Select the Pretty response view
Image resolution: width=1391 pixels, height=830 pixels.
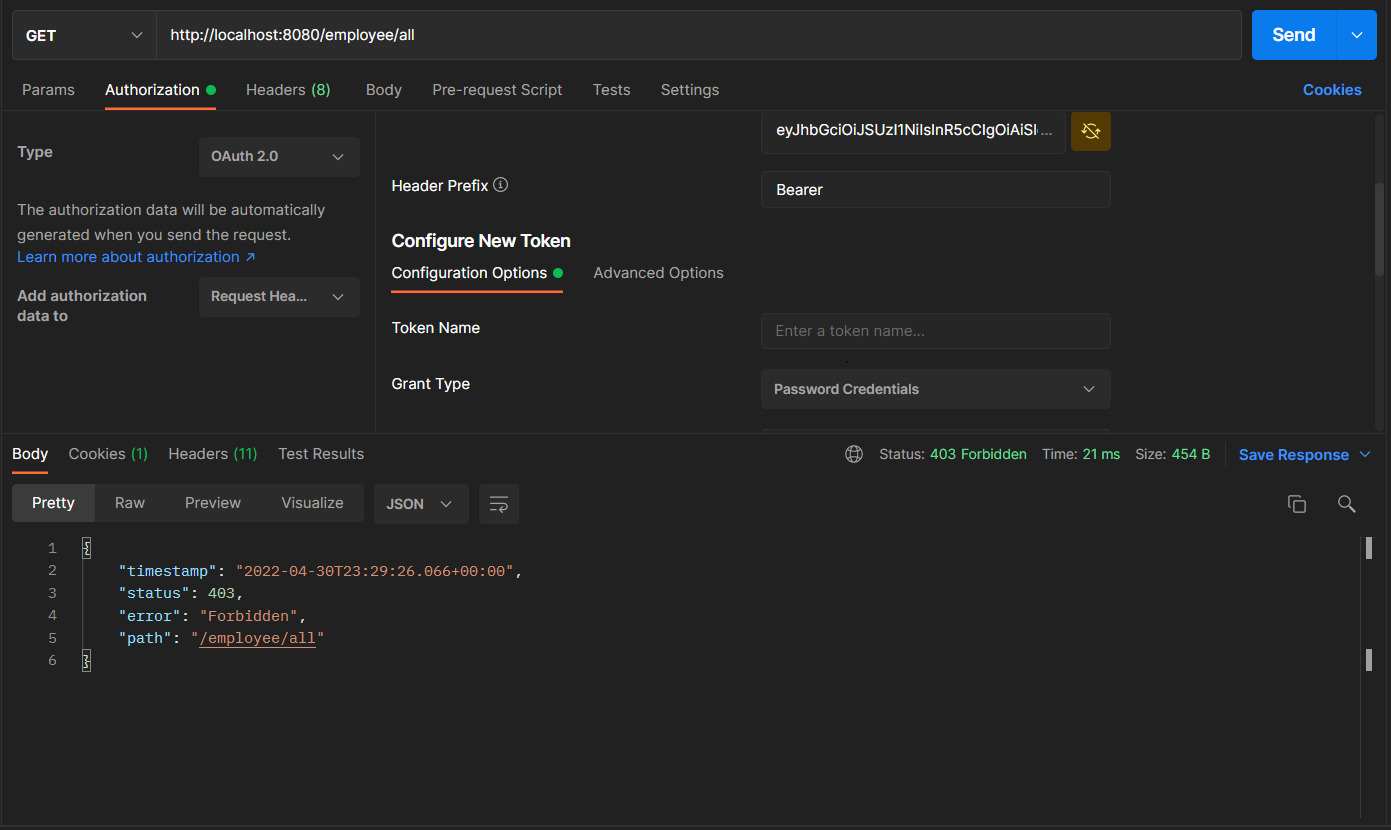click(53, 503)
